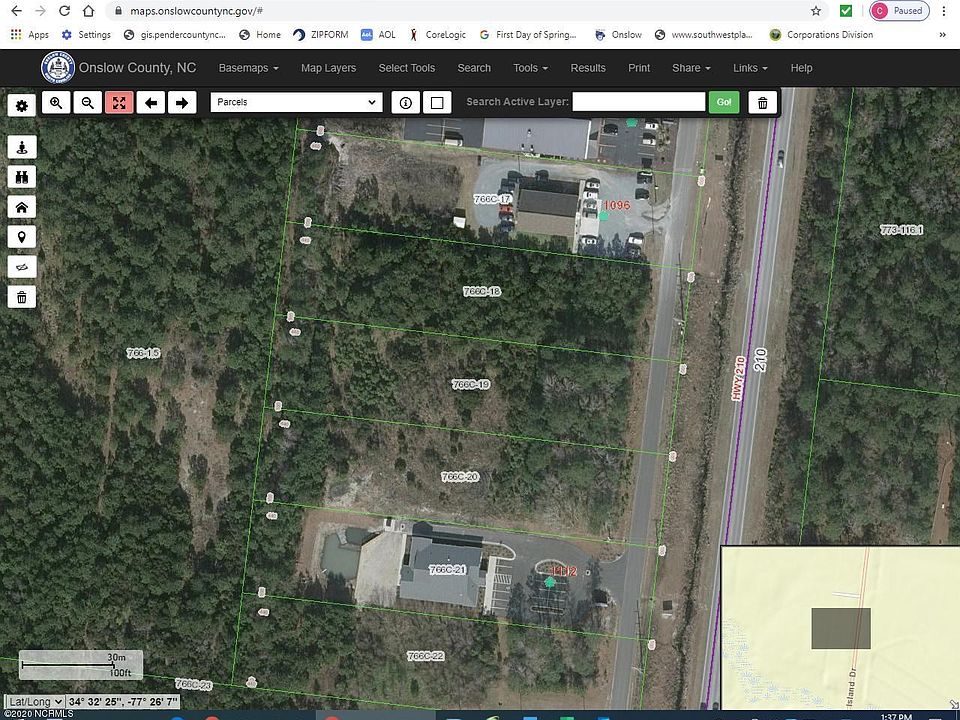Image resolution: width=960 pixels, height=720 pixels.
Task: Open the gis.pendercountync bookmark
Action: (x=174, y=35)
